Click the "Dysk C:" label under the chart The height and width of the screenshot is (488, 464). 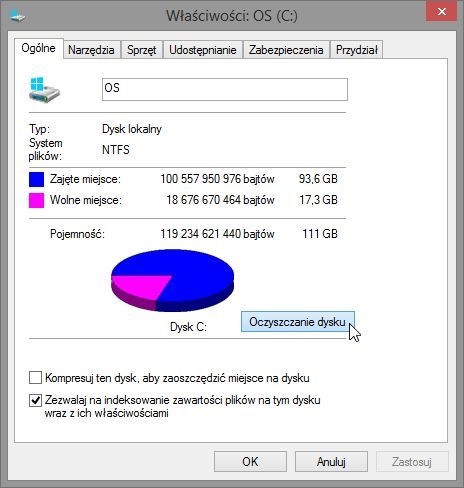188,327
